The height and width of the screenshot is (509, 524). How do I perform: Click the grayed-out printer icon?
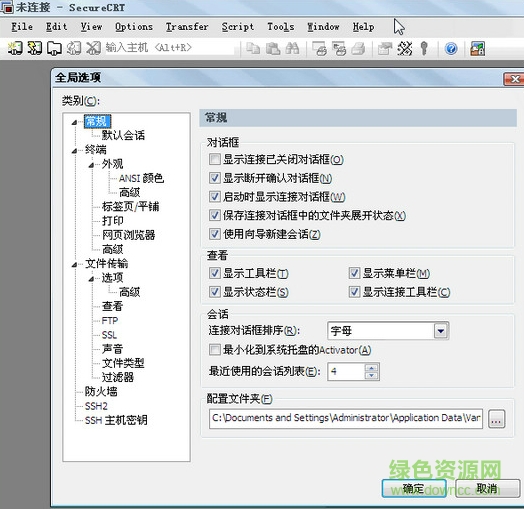point(358,48)
